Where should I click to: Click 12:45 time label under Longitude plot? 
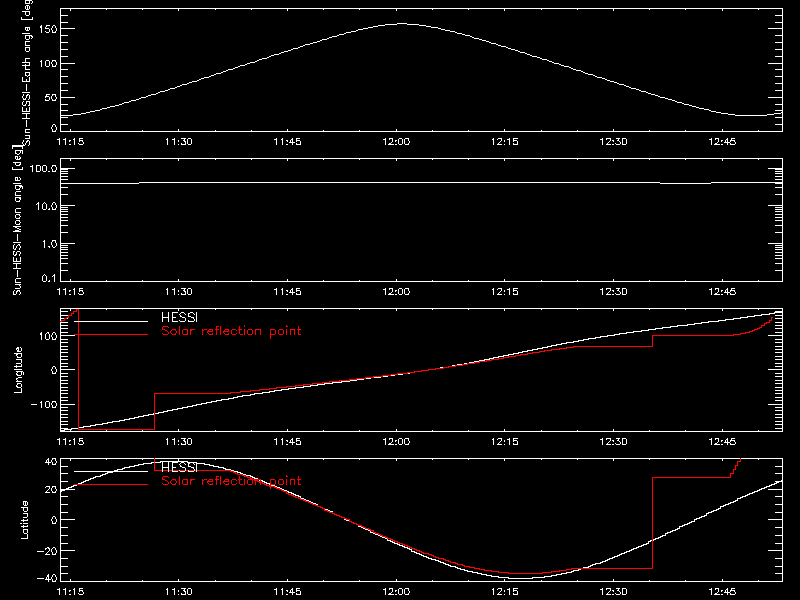pos(722,441)
